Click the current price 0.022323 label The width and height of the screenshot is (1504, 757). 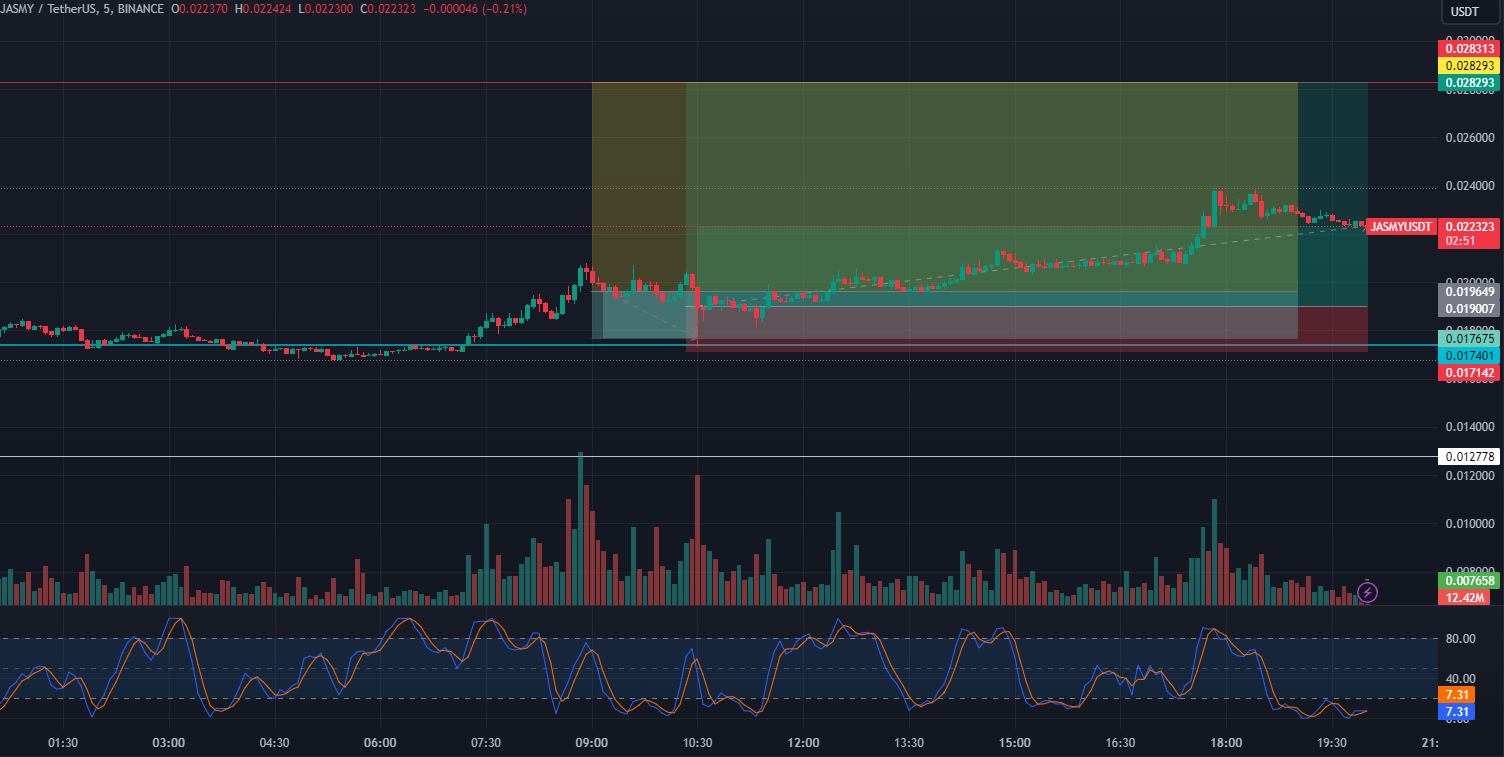coord(1468,227)
